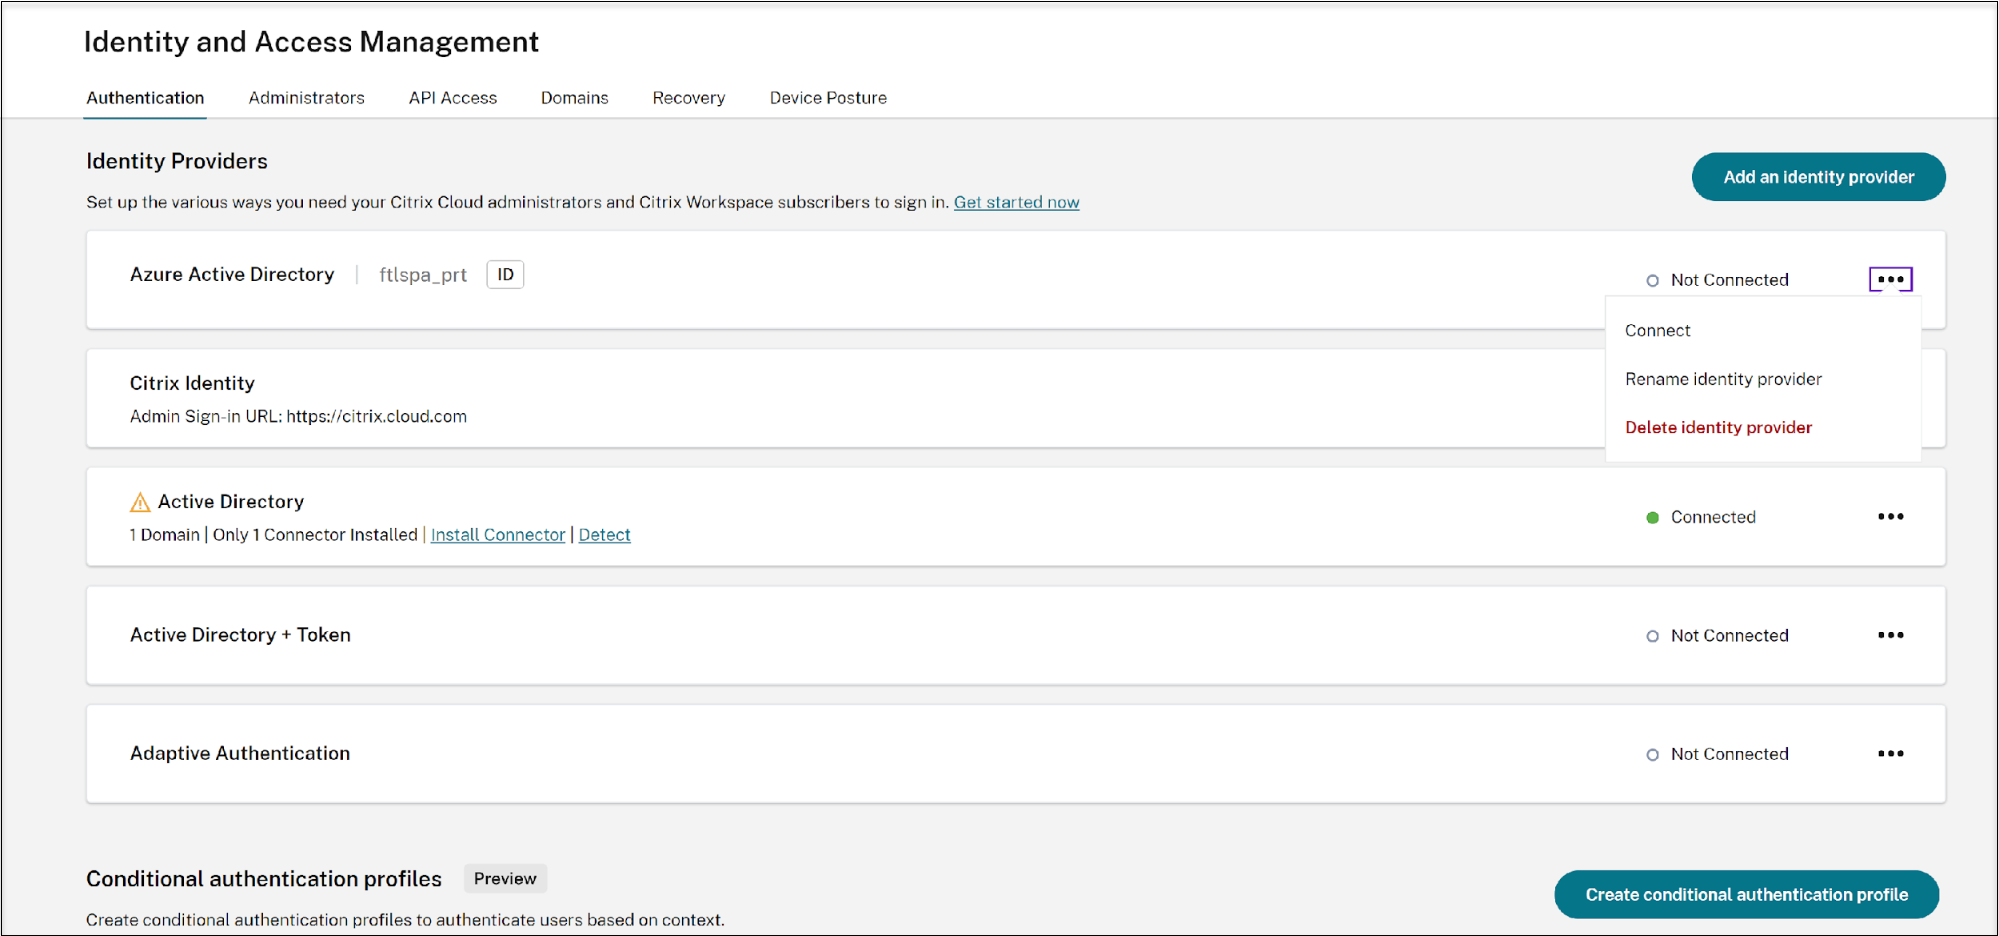Open the Install Connector link
This screenshot has height=936, width=1999.
click(x=498, y=535)
